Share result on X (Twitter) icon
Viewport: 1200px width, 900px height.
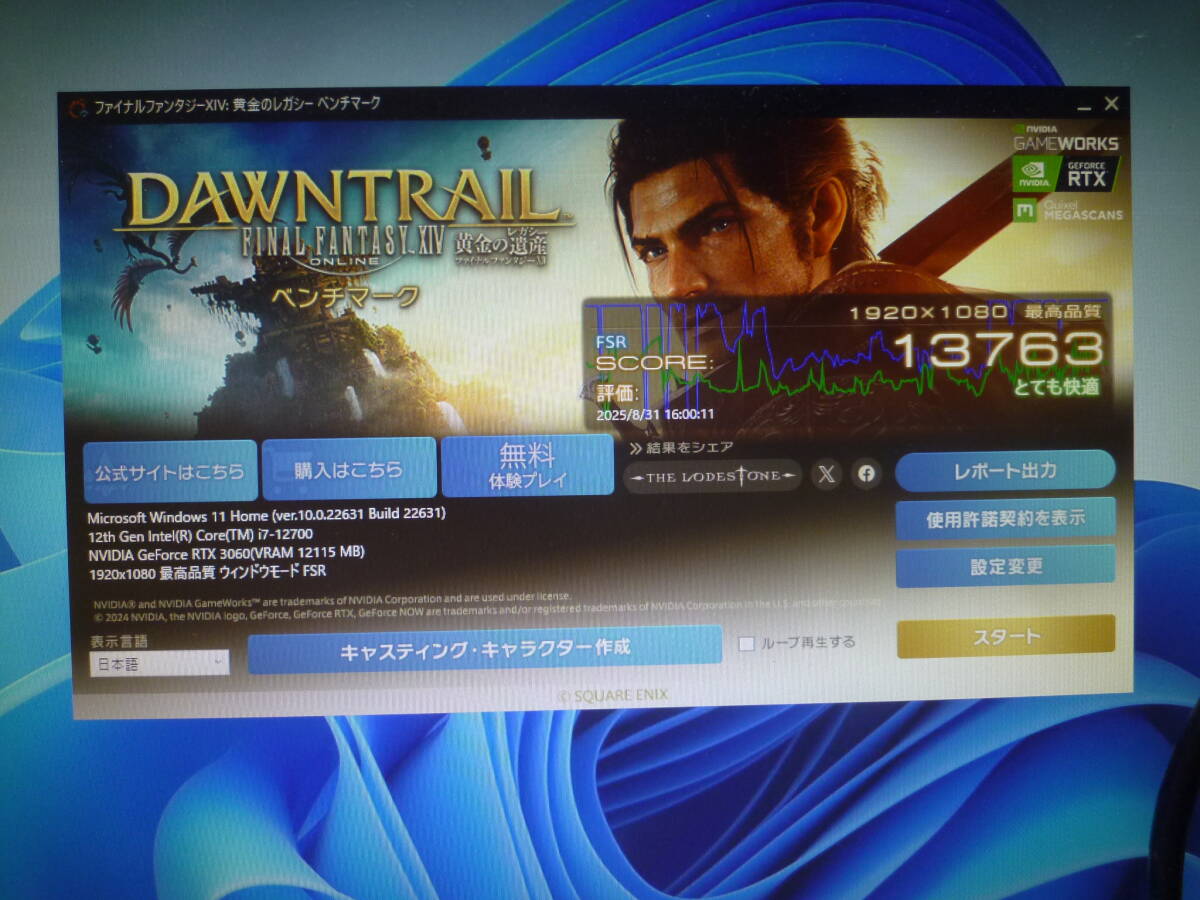click(x=826, y=475)
